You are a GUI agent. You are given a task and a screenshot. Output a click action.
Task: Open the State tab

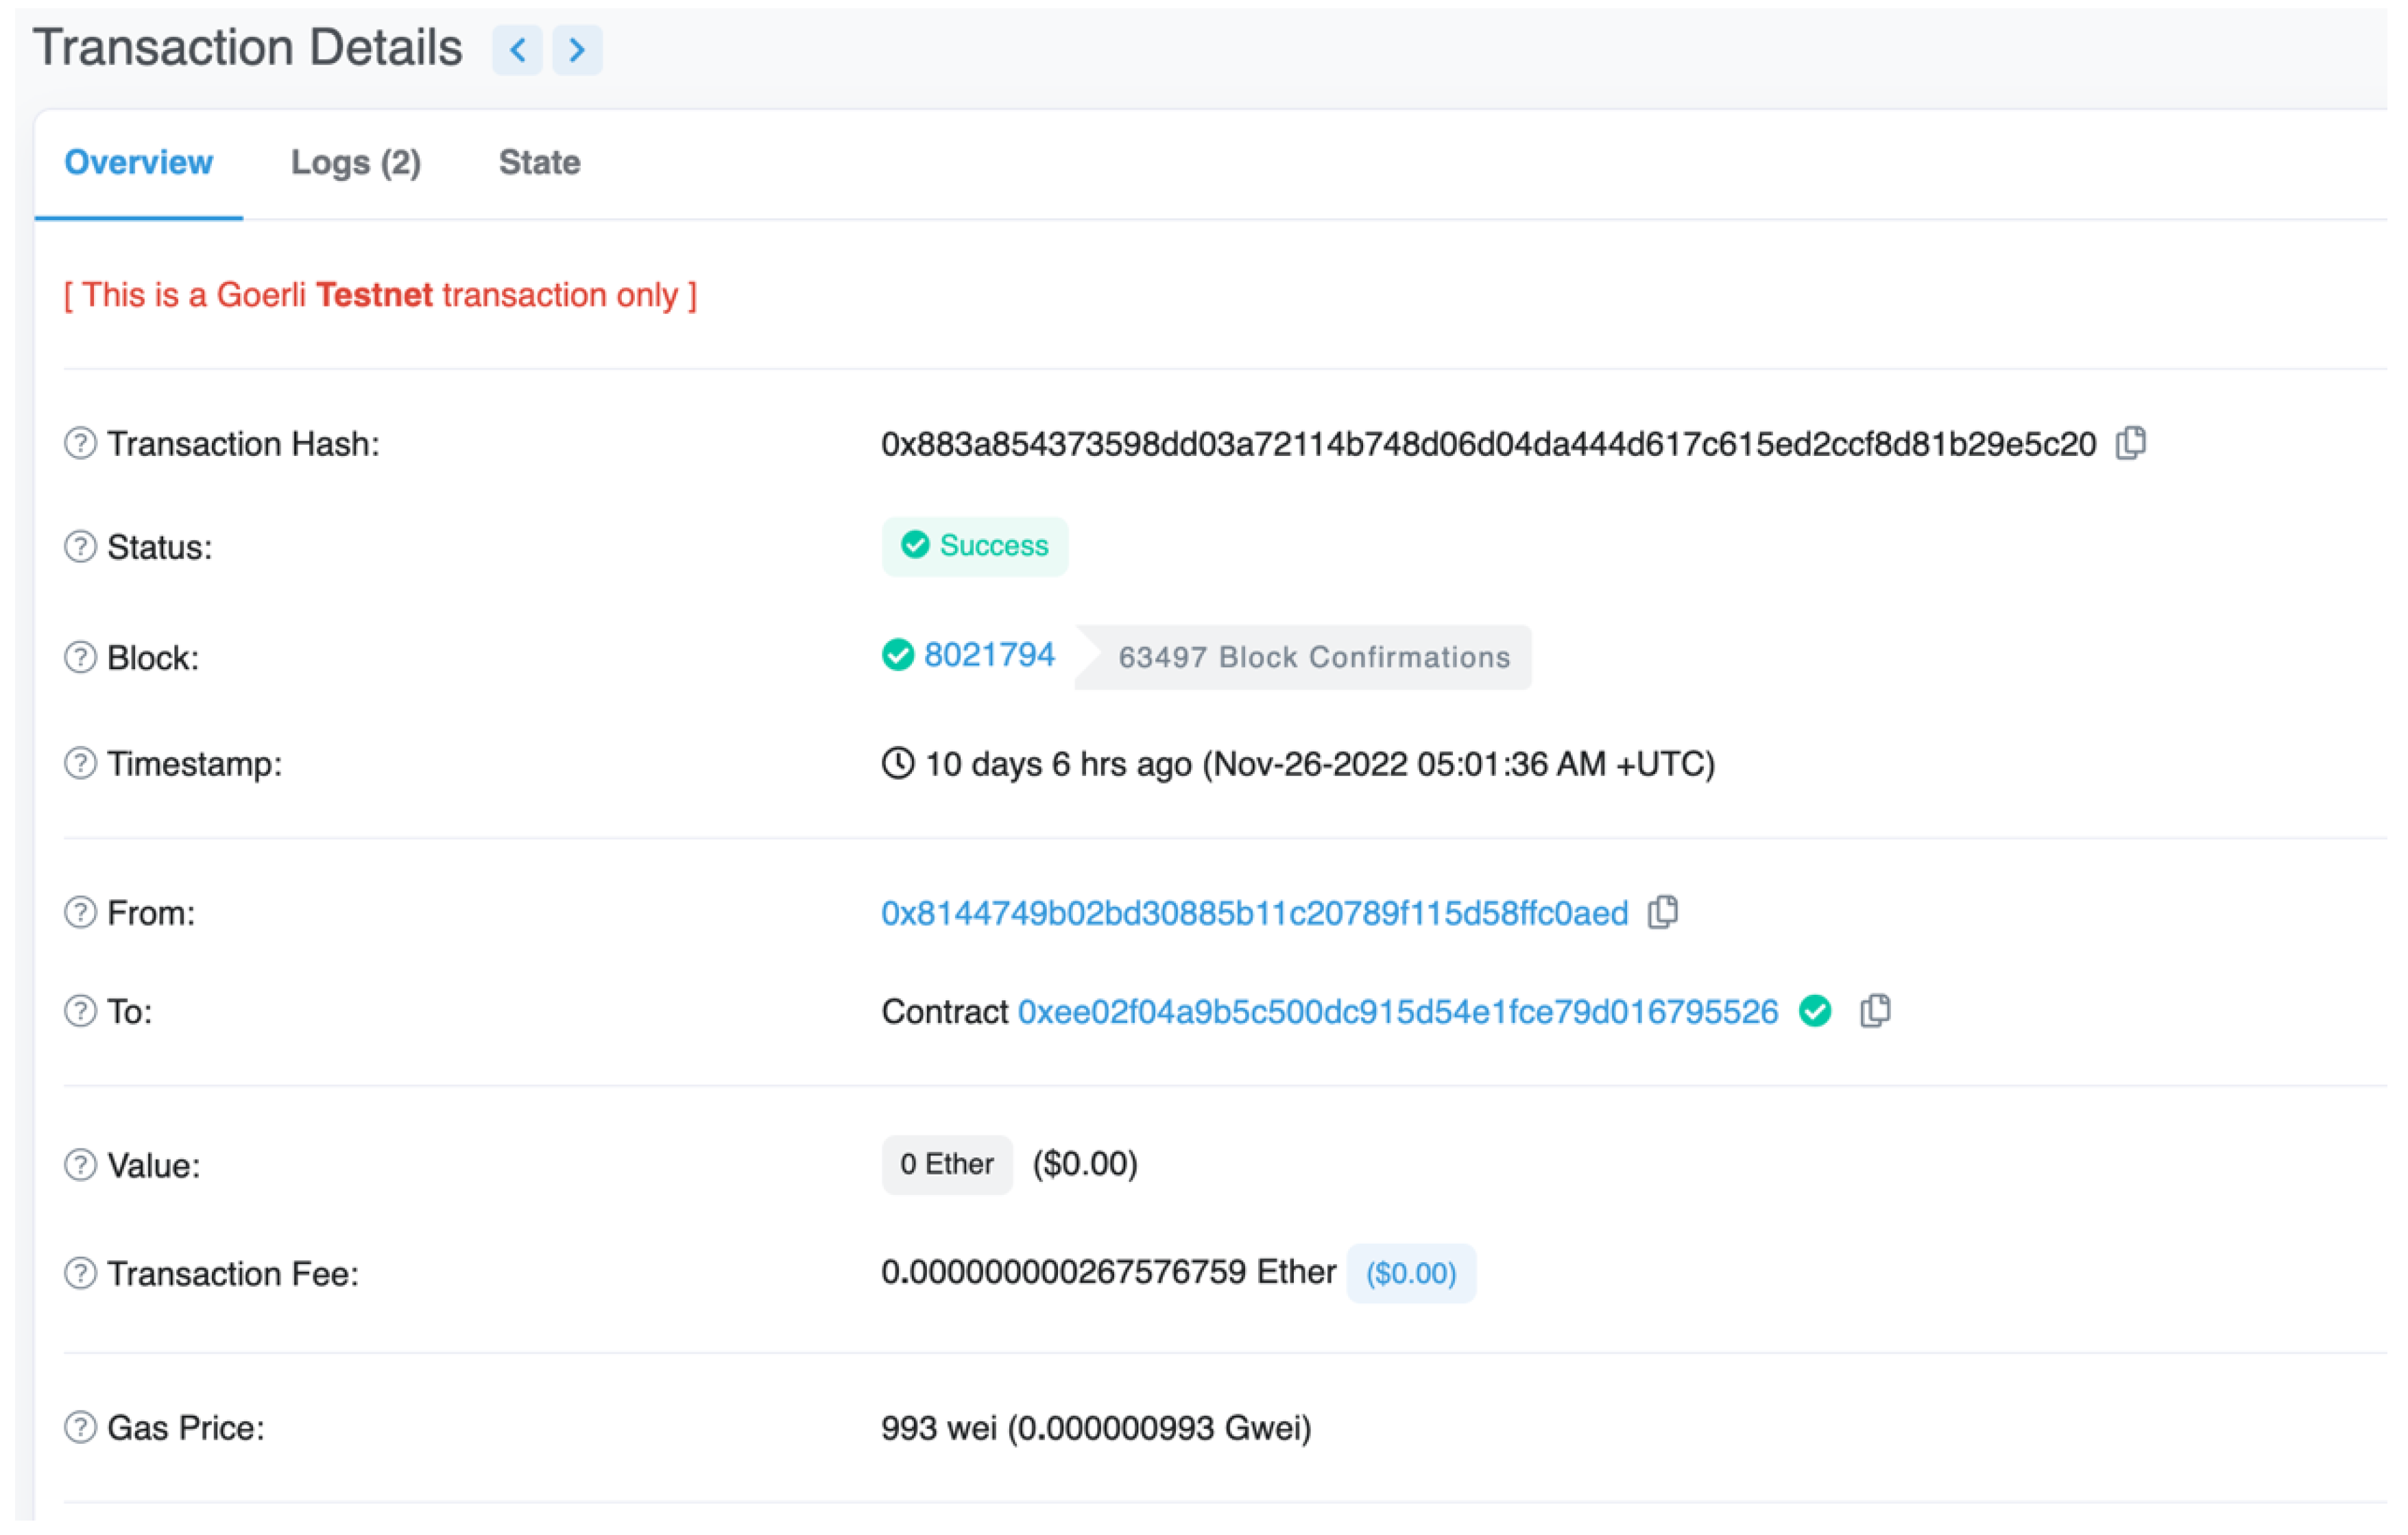pos(539,163)
